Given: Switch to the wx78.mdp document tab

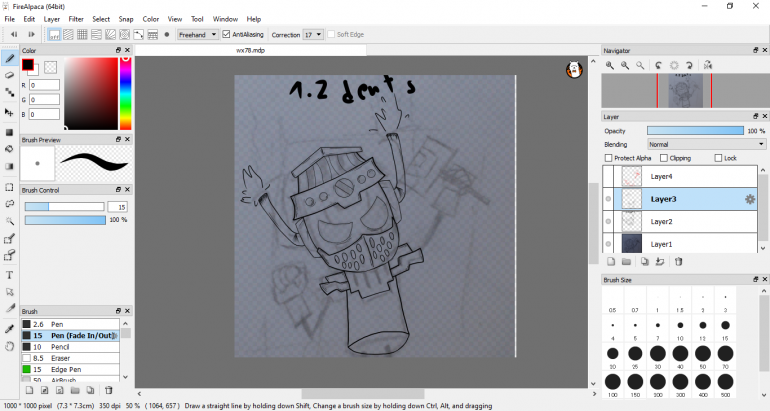Looking at the screenshot, I should 250,49.
